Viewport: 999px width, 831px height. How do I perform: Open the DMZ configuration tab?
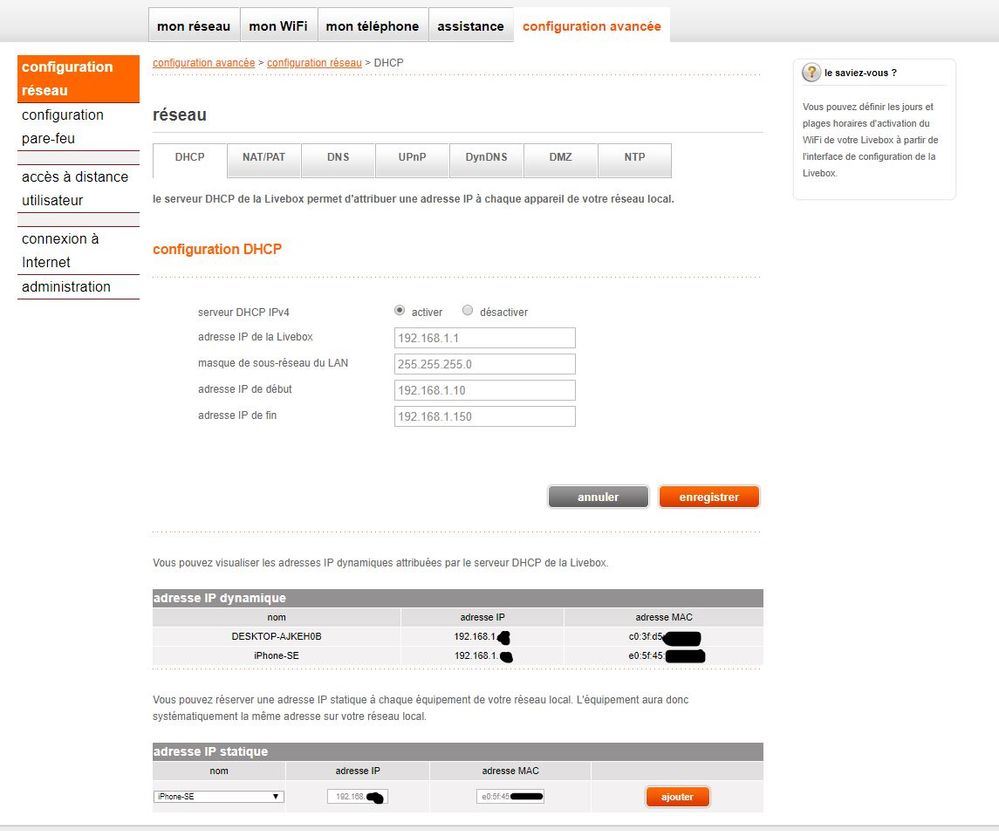tap(560, 160)
